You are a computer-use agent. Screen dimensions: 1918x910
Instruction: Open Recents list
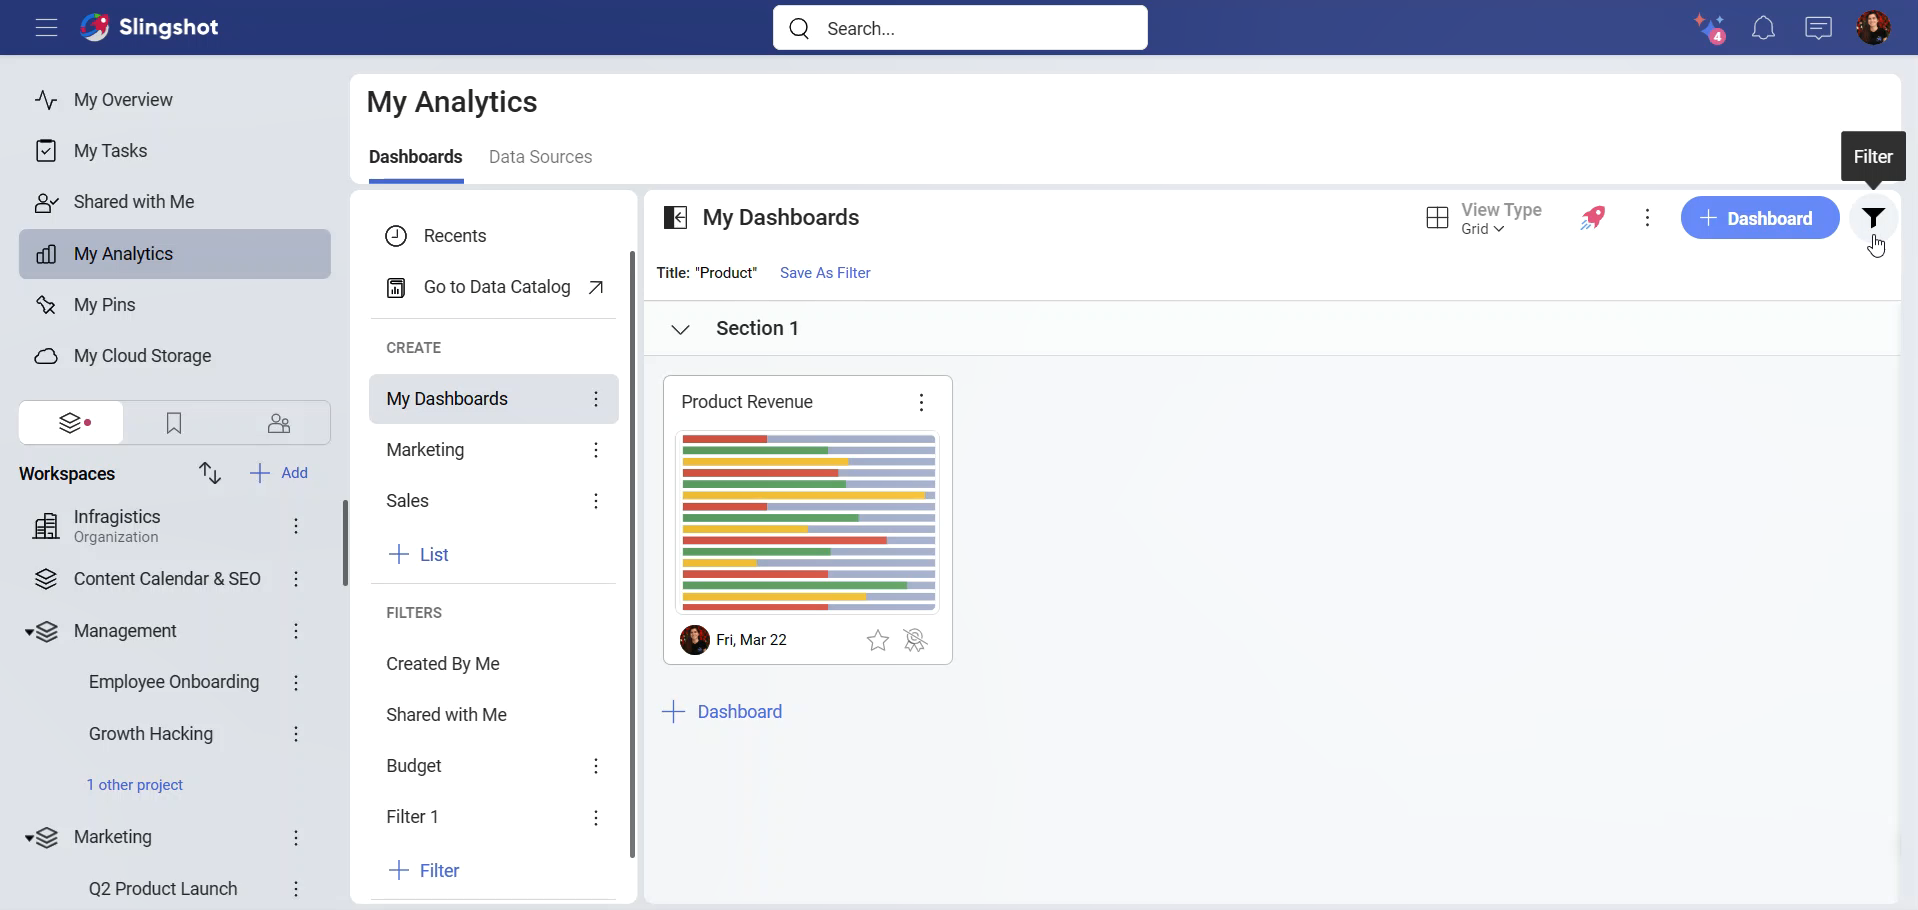pyautogui.click(x=494, y=236)
